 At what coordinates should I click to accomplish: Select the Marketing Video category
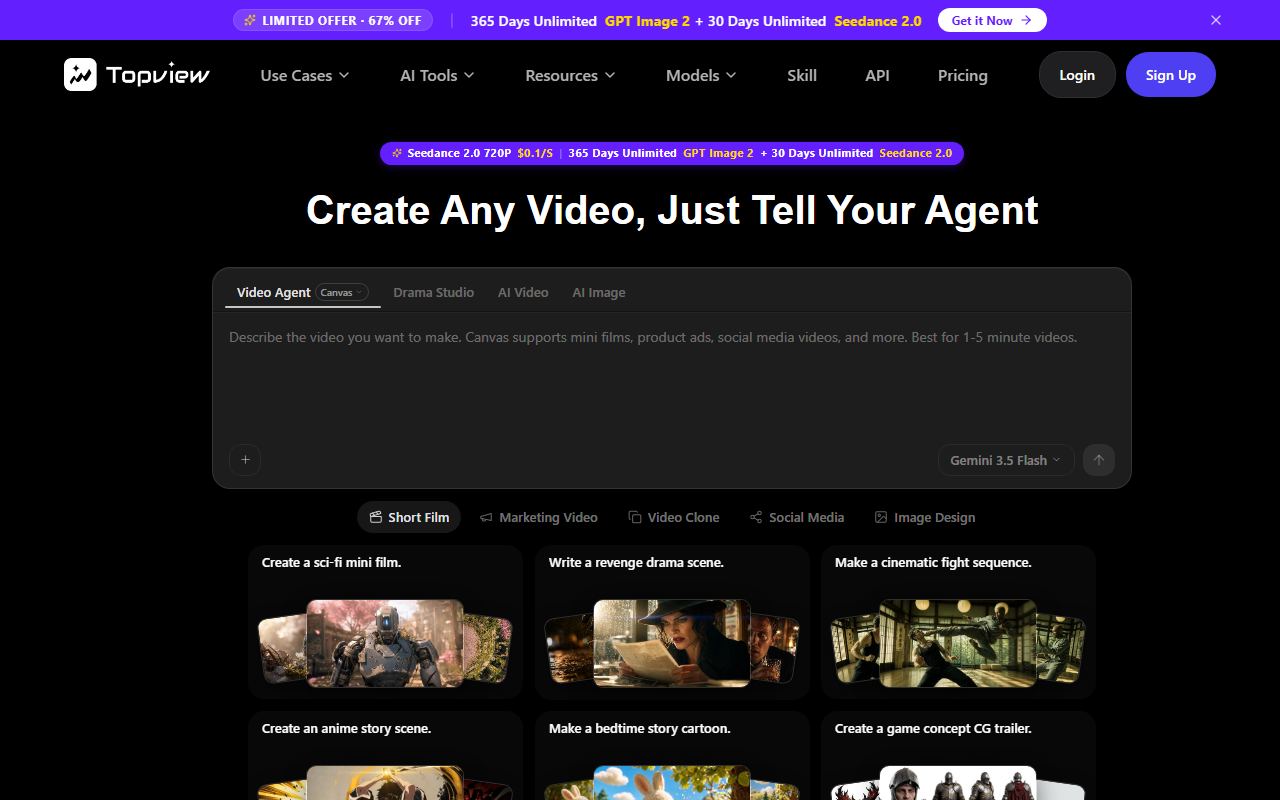point(539,517)
